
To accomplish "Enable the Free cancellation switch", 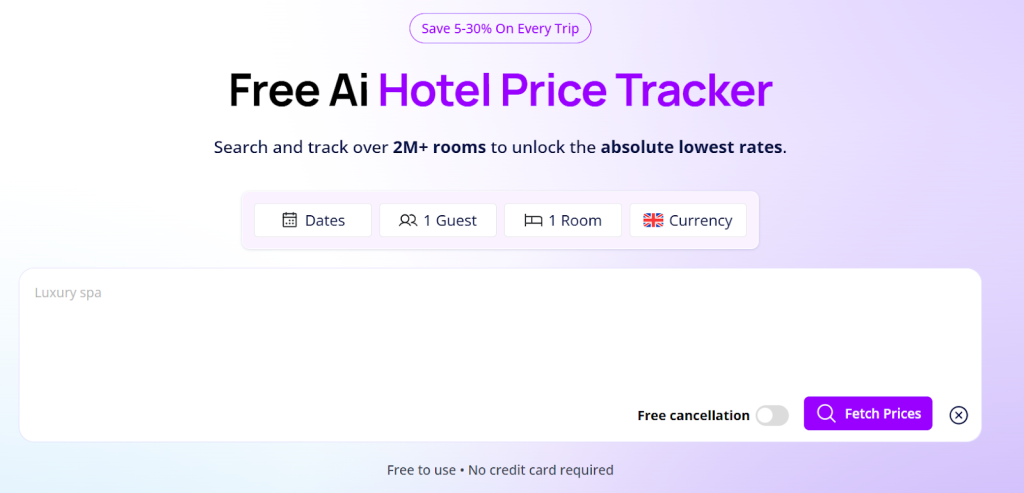I will click(x=772, y=415).
